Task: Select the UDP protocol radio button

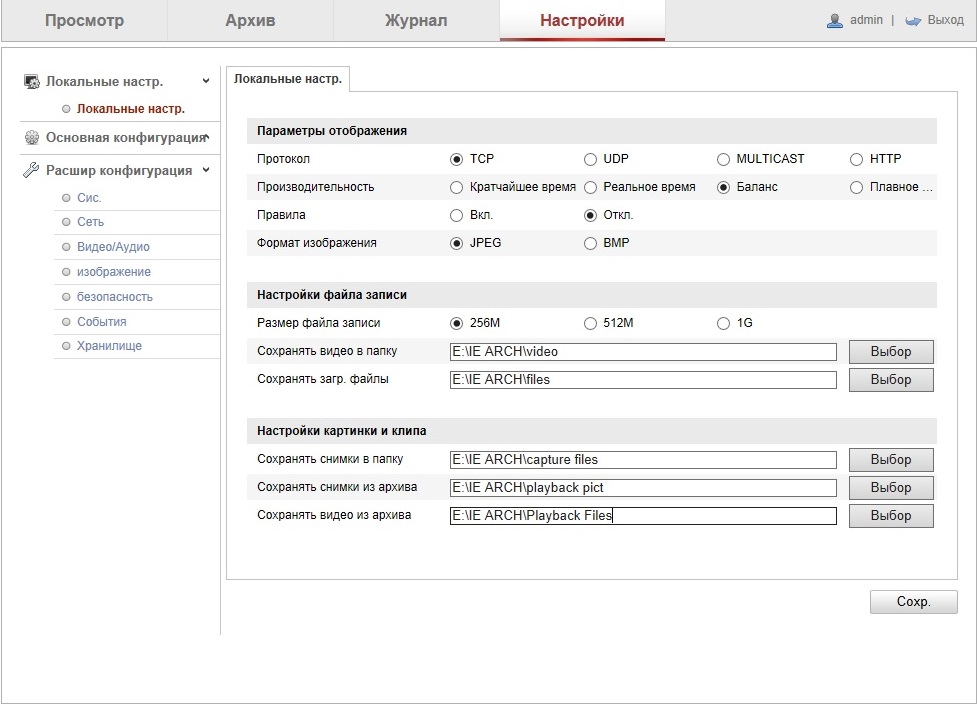Action: [x=590, y=159]
